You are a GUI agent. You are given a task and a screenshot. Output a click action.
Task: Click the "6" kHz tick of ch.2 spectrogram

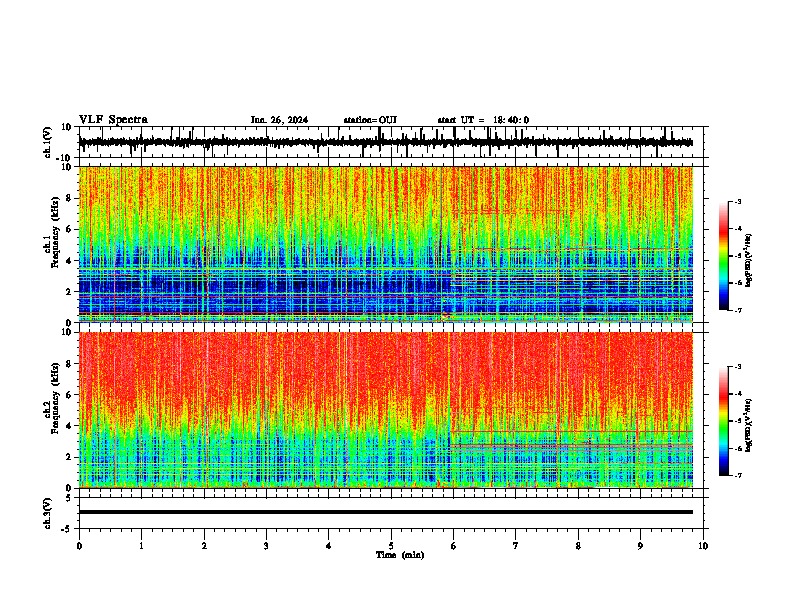coord(70,395)
